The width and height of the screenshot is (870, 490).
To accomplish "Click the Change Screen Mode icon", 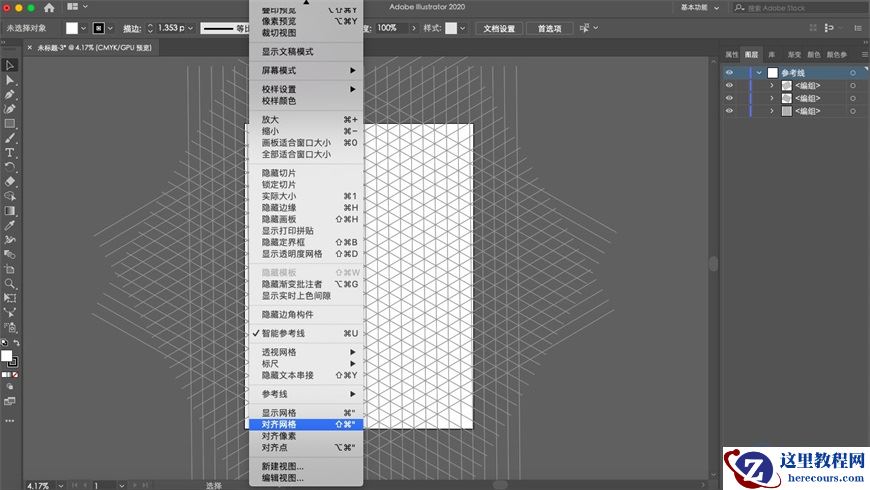I will click(9, 401).
